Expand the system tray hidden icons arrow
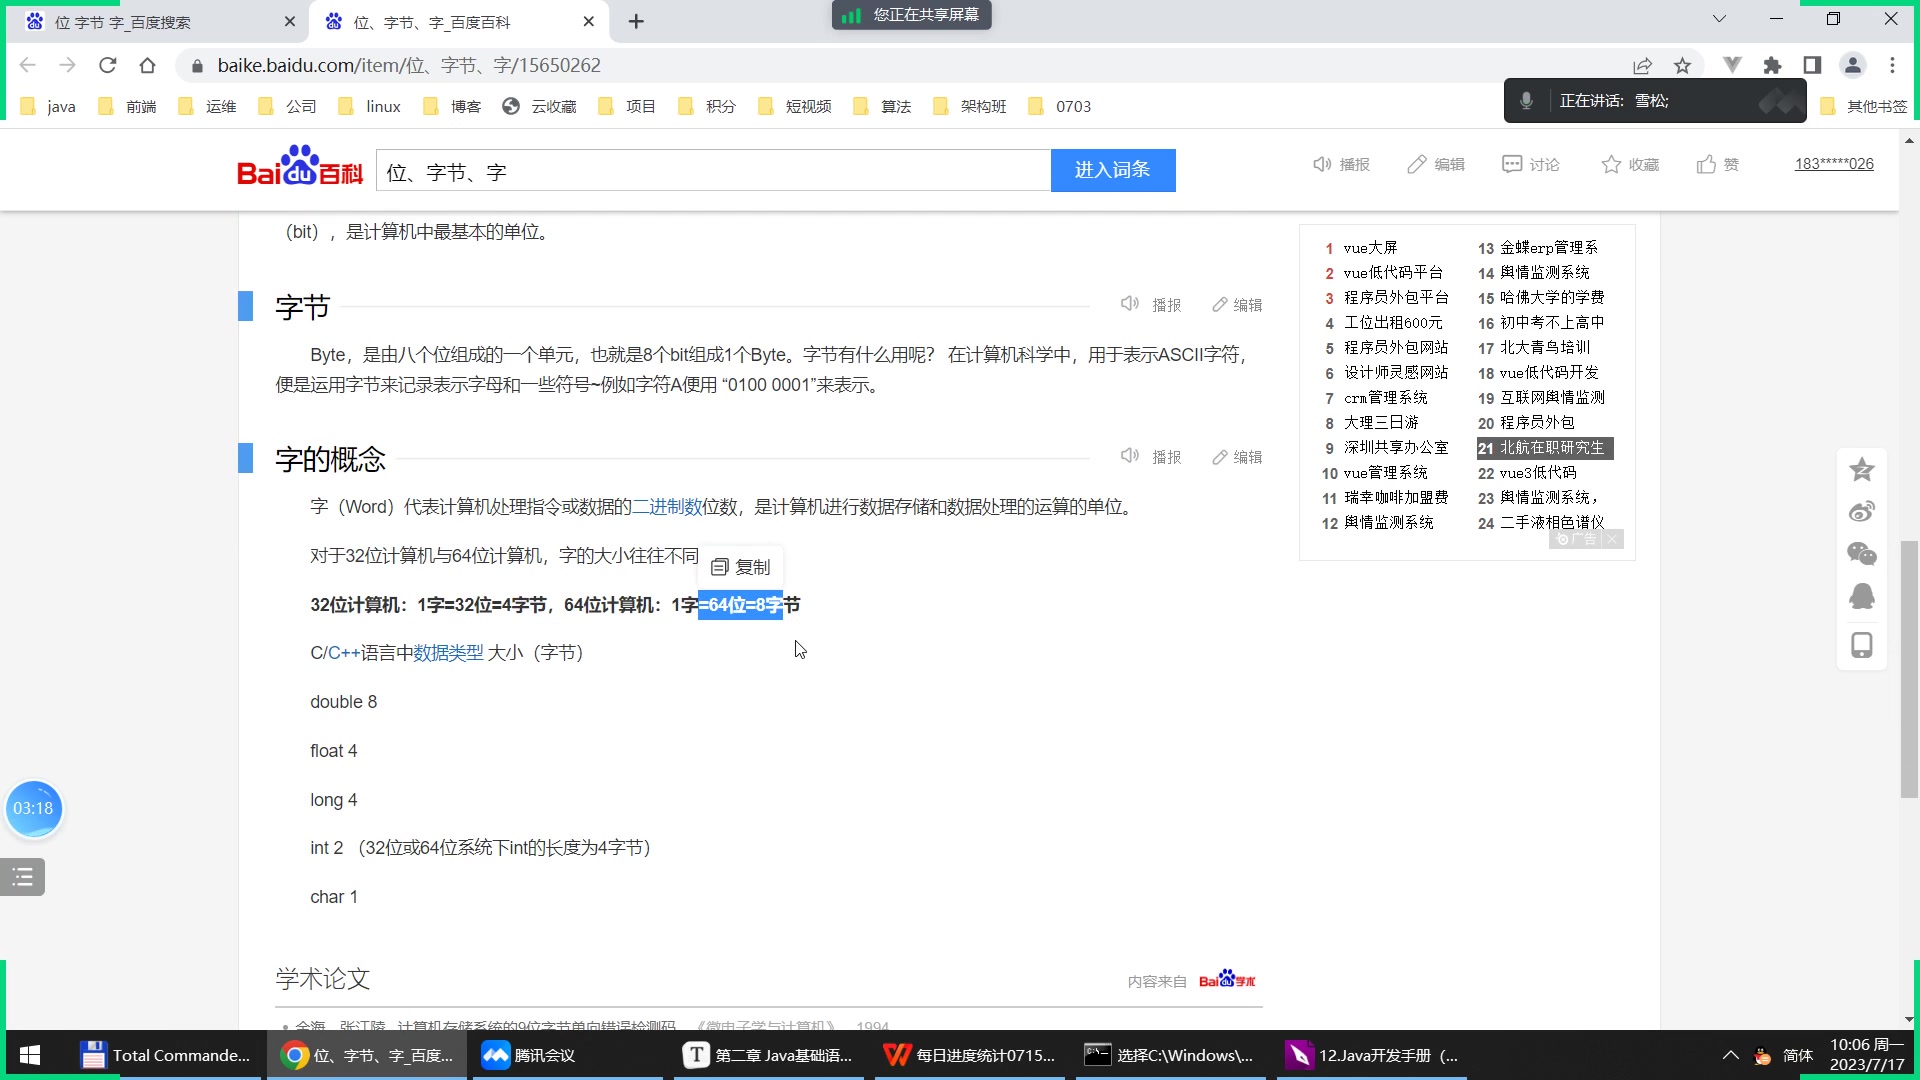1920x1080 pixels. pyautogui.click(x=1730, y=1055)
